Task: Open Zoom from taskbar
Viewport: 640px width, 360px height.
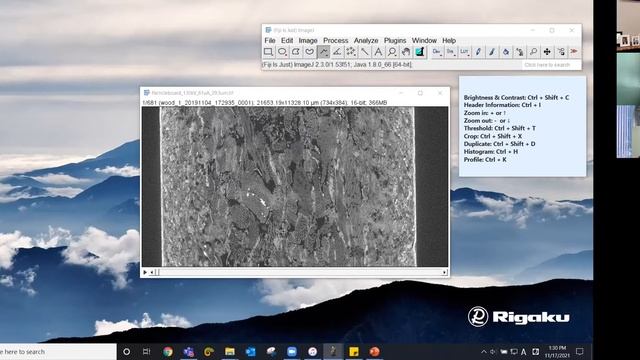Action: [x=292, y=351]
